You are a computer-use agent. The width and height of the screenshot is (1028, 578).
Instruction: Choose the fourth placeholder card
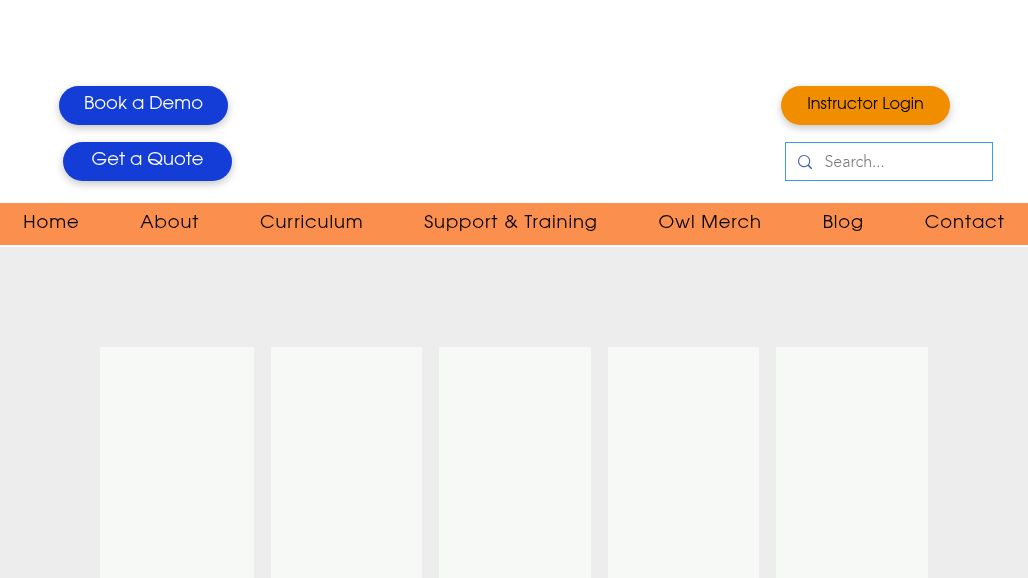pyautogui.click(x=683, y=461)
